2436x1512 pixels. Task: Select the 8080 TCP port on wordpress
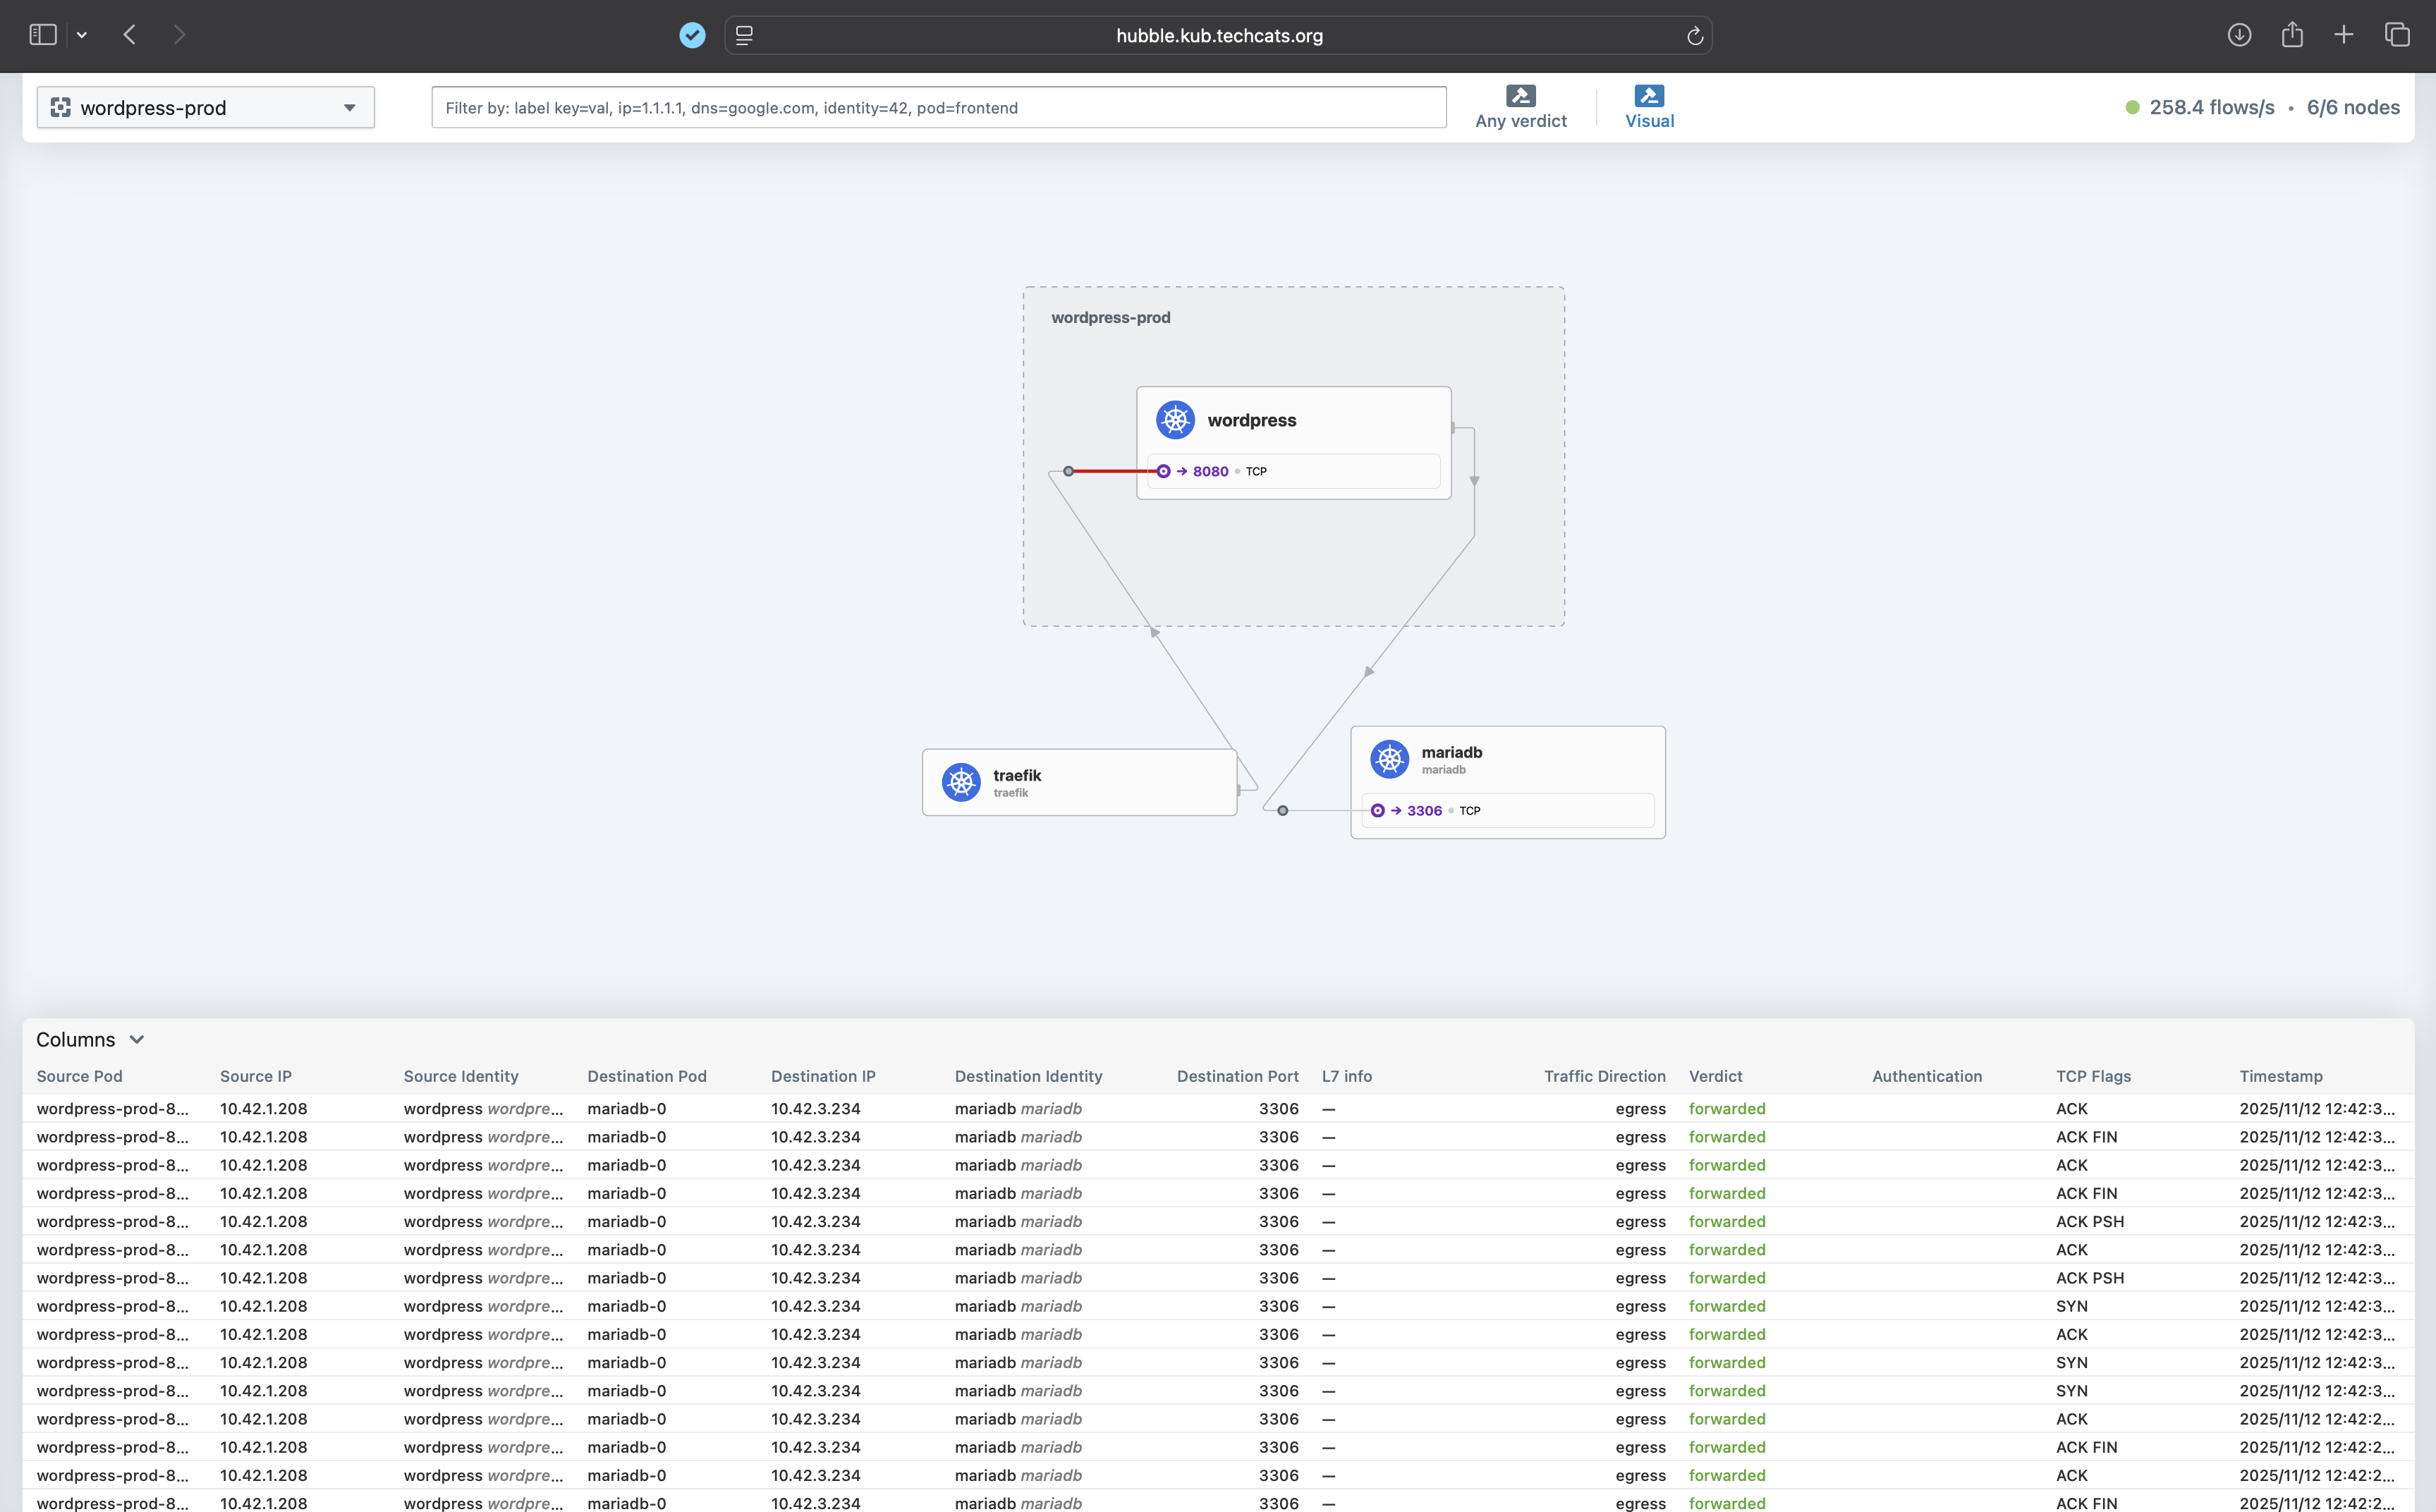pyautogui.click(x=1210, y=471)
